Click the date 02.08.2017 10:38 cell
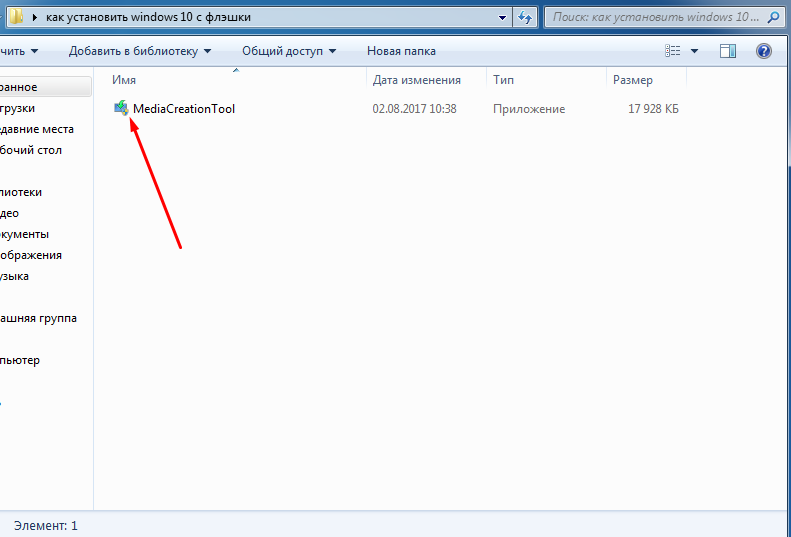Viewport: 791px width, 537px height. coord(414,109)
